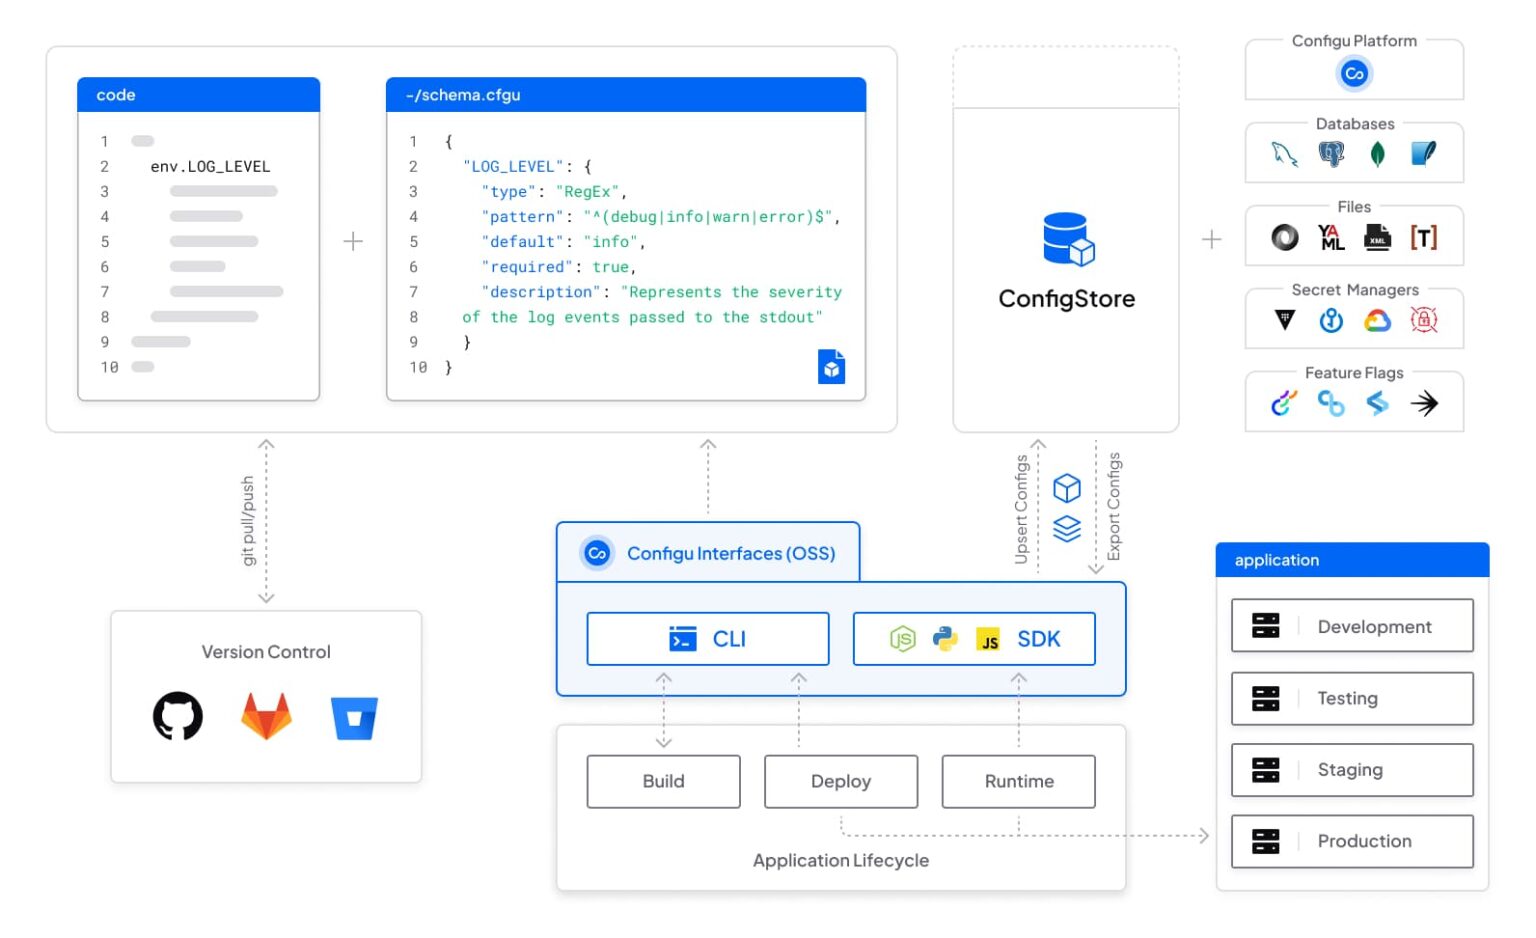Select the GitLab icon
Image resolution: width=1536 pixels, height=938 pixels.
(266, 715)
